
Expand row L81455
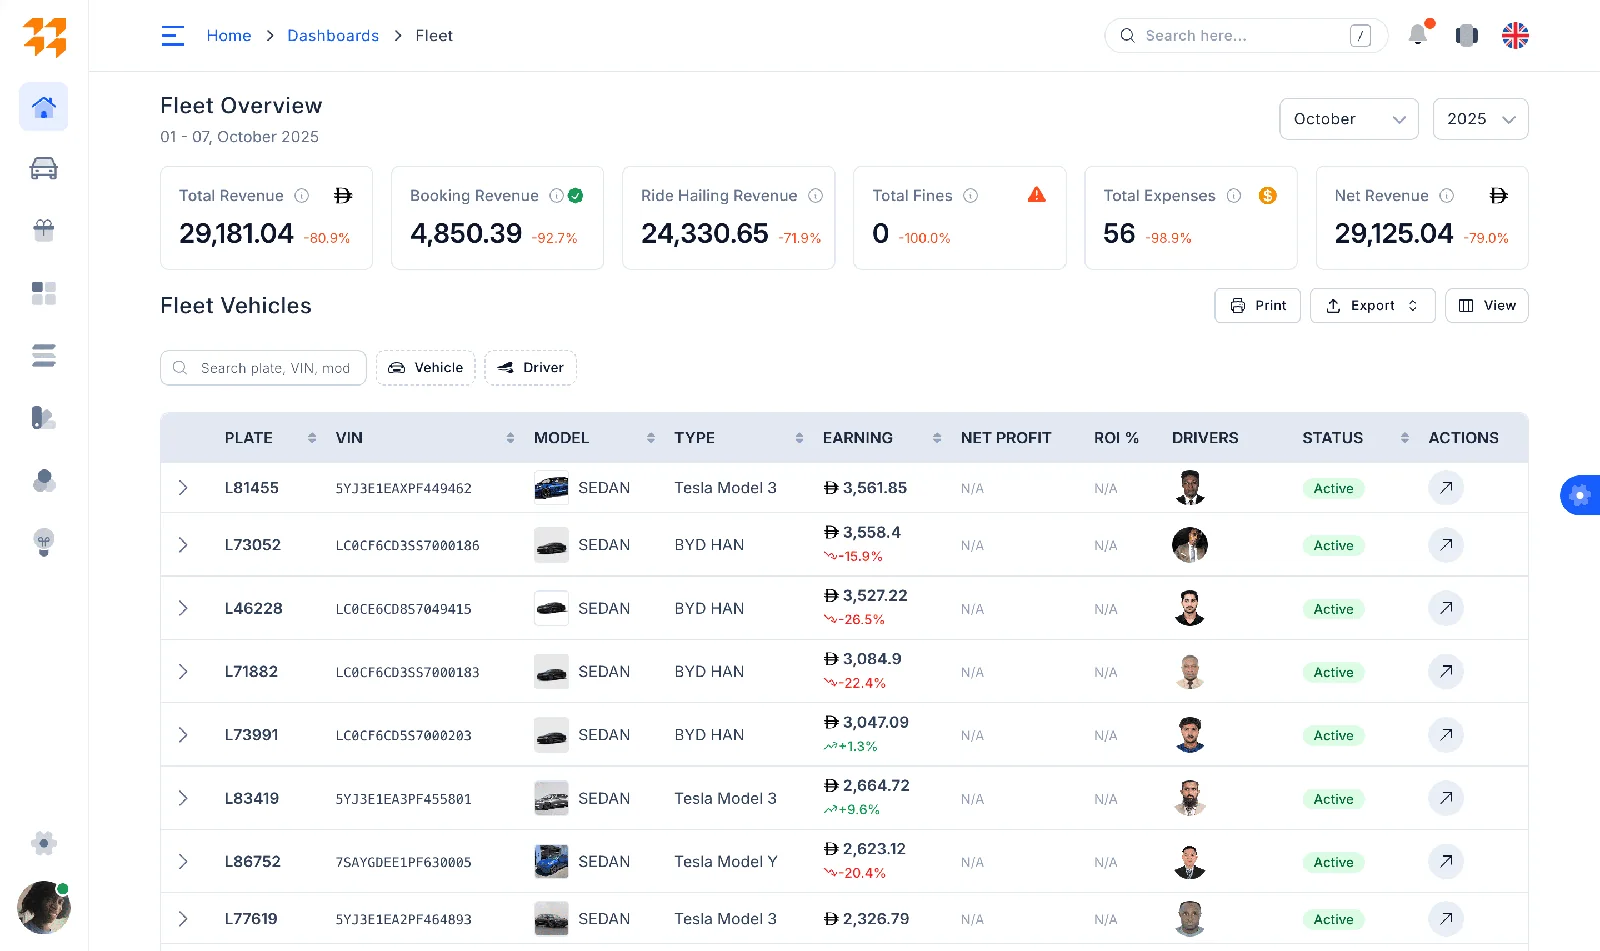pyautogui.click(x=183, y=488)
